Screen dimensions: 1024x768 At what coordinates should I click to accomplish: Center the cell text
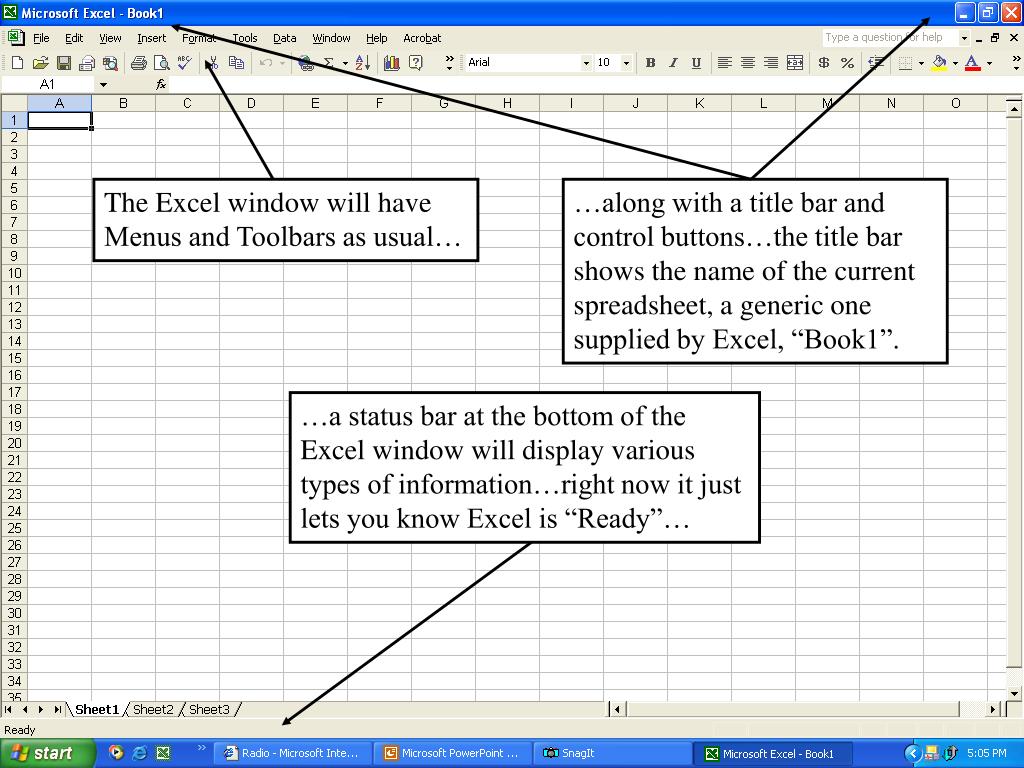pyautogui.click(x=748, y=63)
